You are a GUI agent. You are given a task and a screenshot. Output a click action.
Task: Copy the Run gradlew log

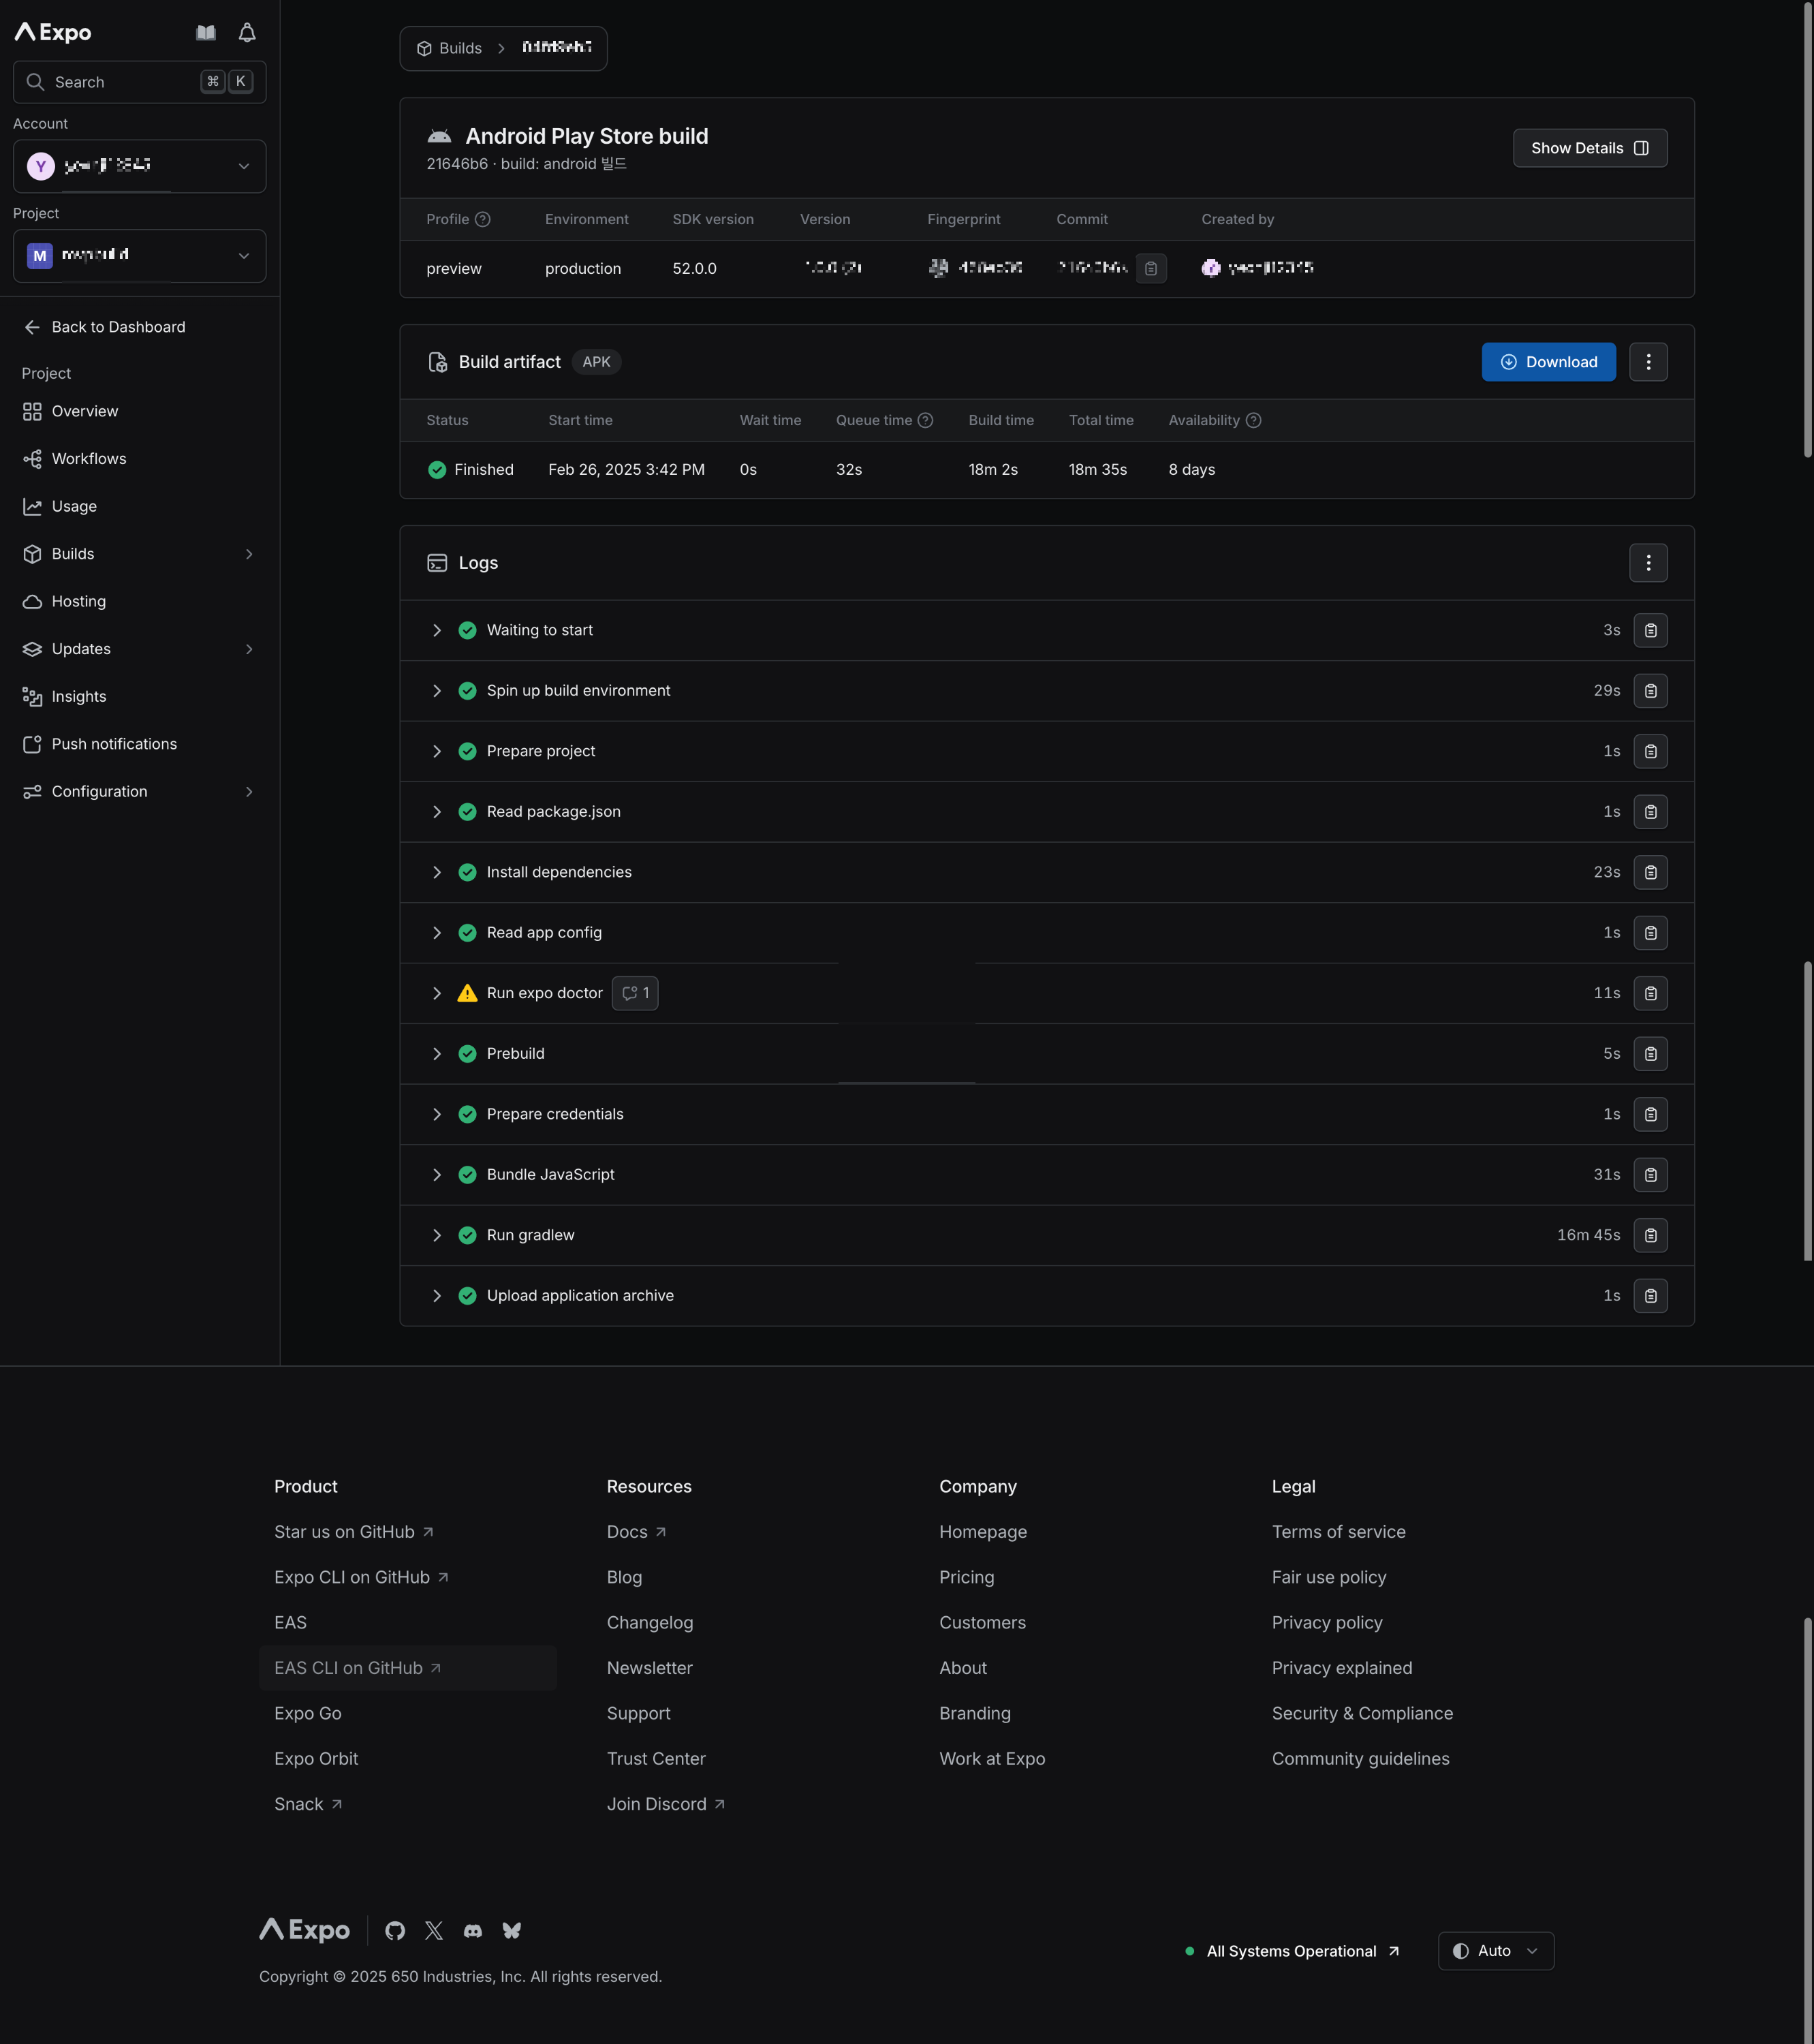pyautogui.click(x=1650, y=1235)
